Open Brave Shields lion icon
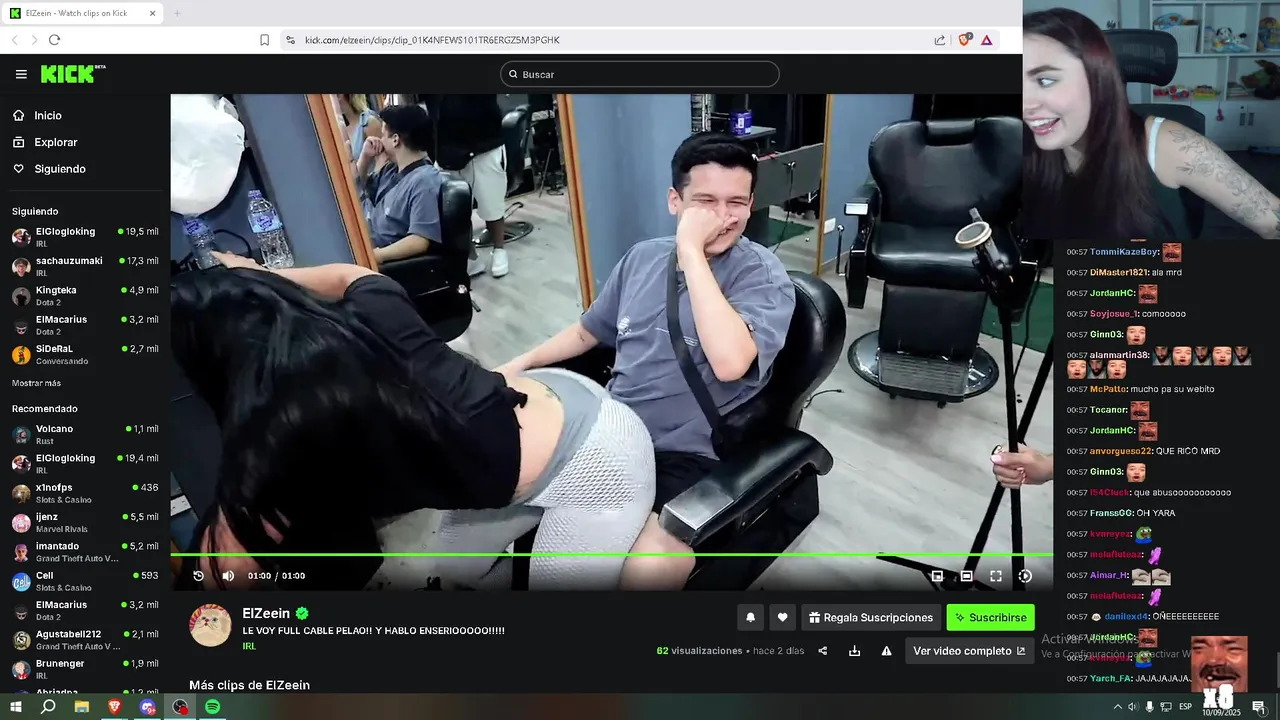1280x720 pixels. click(x=965, y=40)
